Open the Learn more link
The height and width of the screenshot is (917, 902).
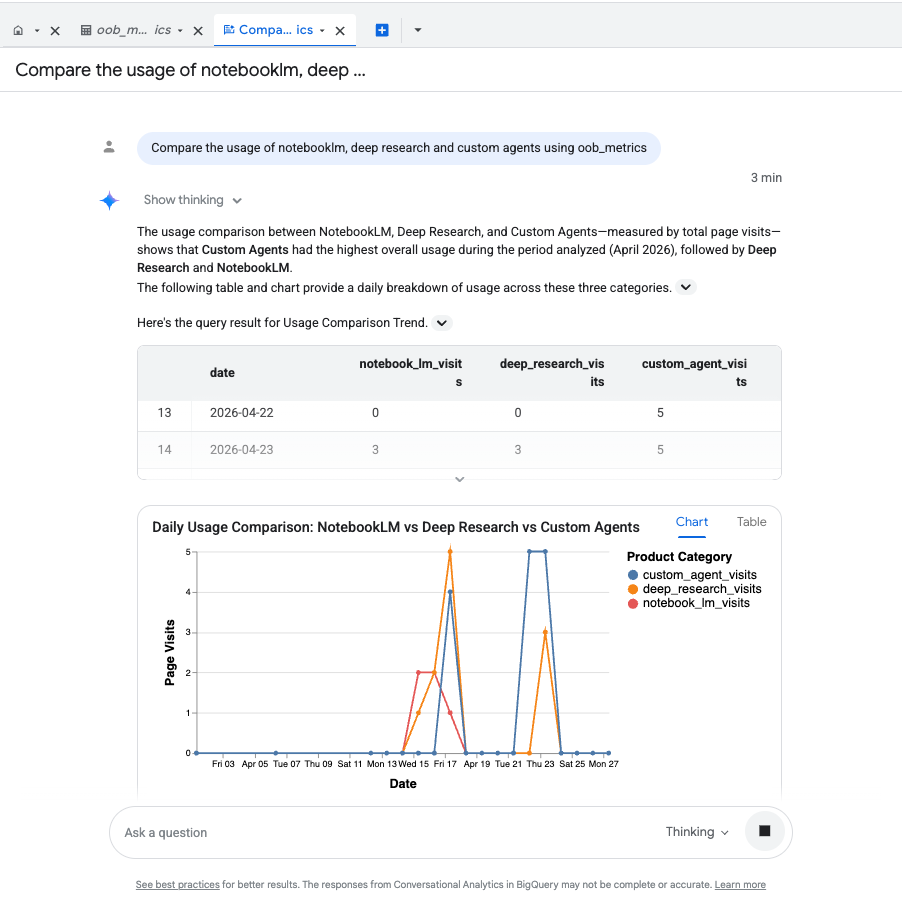[740, 885]
